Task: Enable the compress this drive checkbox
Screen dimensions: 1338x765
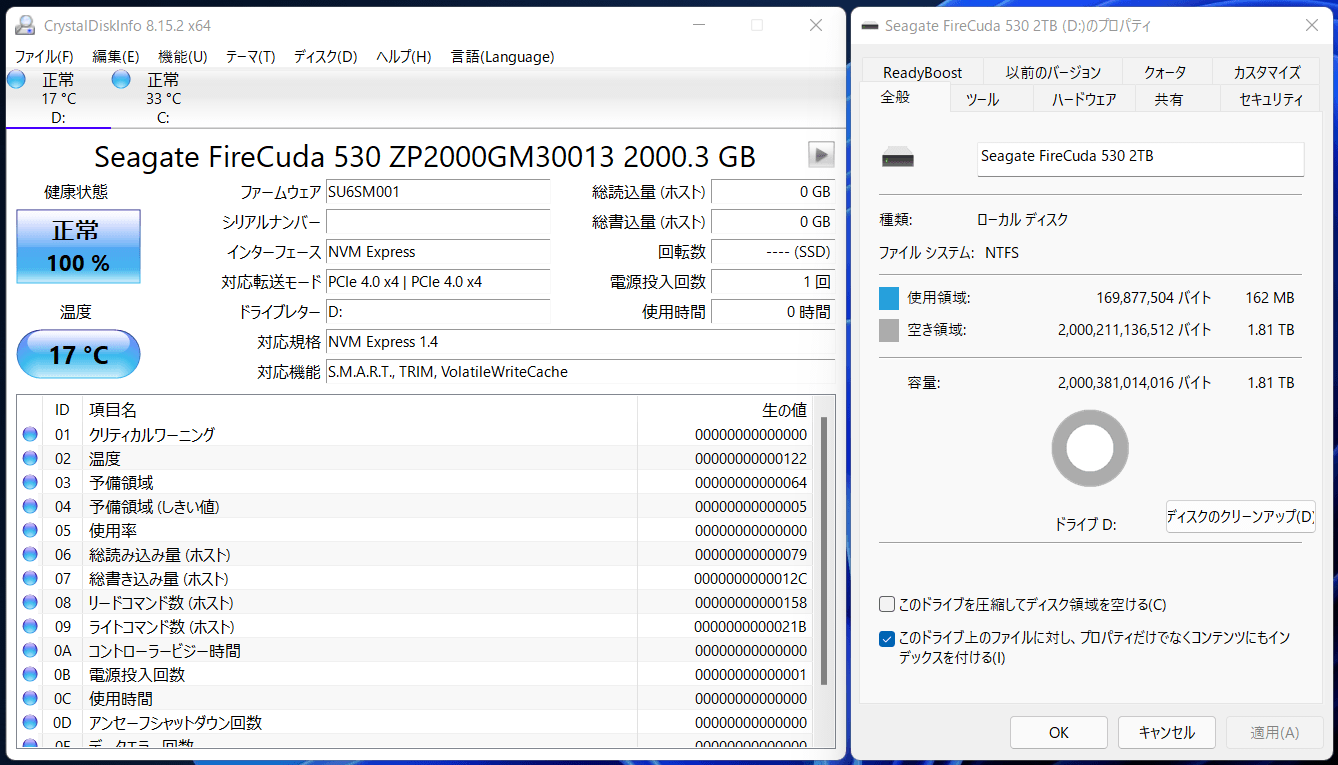Action: (x=887, y=604)
